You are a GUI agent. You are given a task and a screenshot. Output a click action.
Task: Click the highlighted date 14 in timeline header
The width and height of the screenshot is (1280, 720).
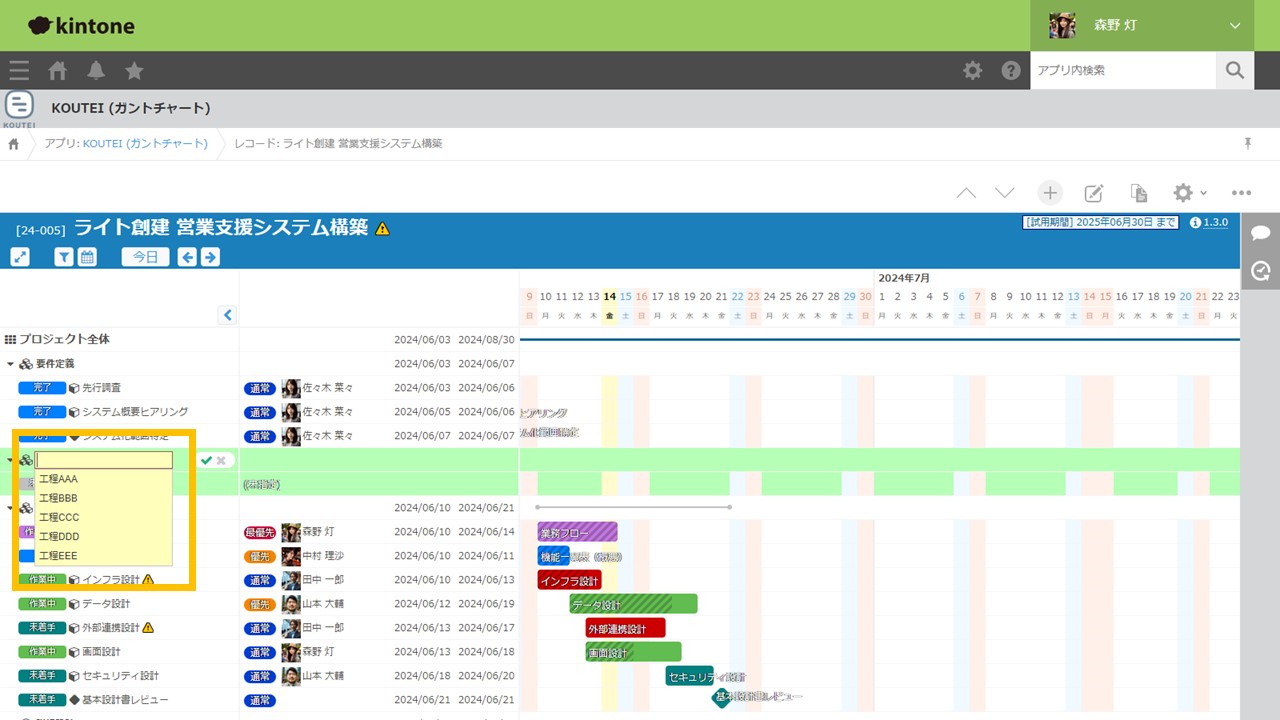point(609,296)
